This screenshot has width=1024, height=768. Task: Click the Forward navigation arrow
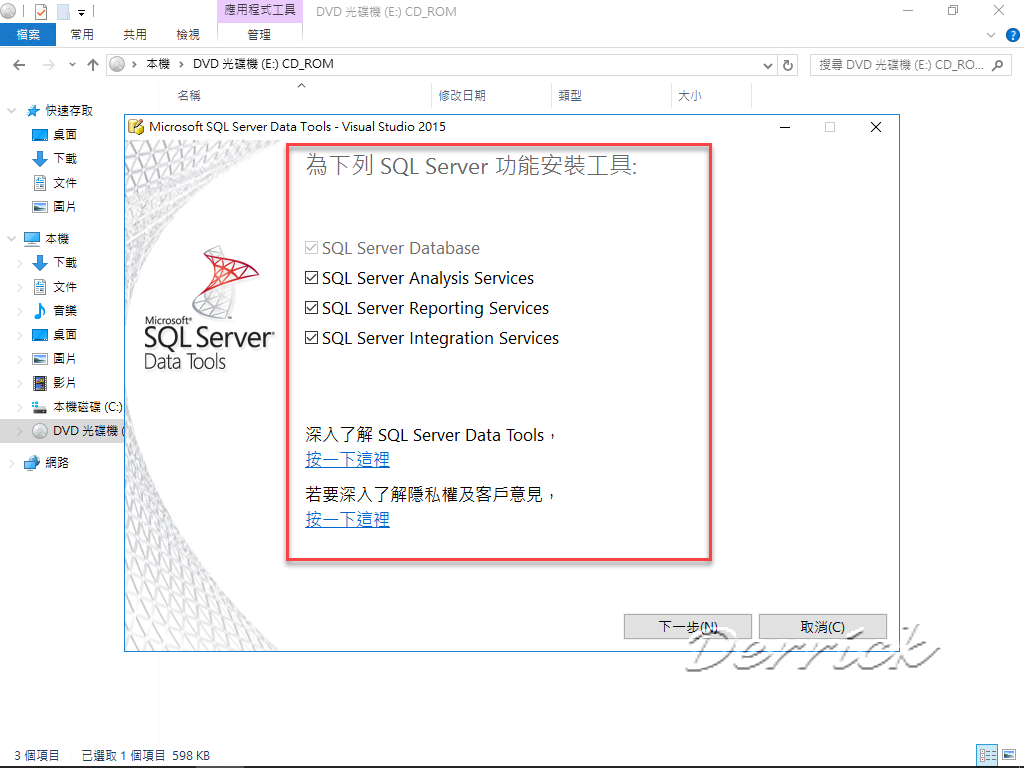[x=46, y=63]
